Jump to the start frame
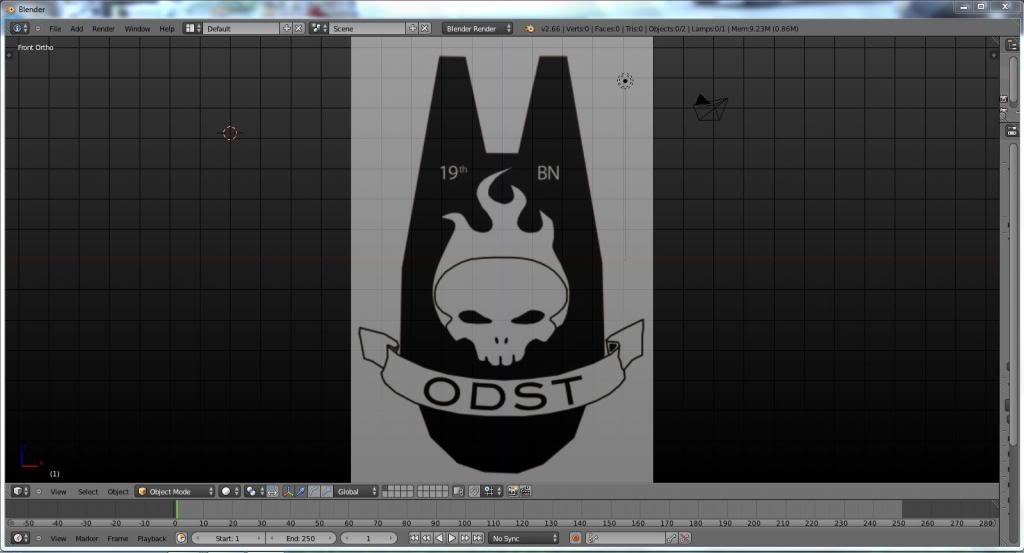1024x553 pixels. (414, 538)
